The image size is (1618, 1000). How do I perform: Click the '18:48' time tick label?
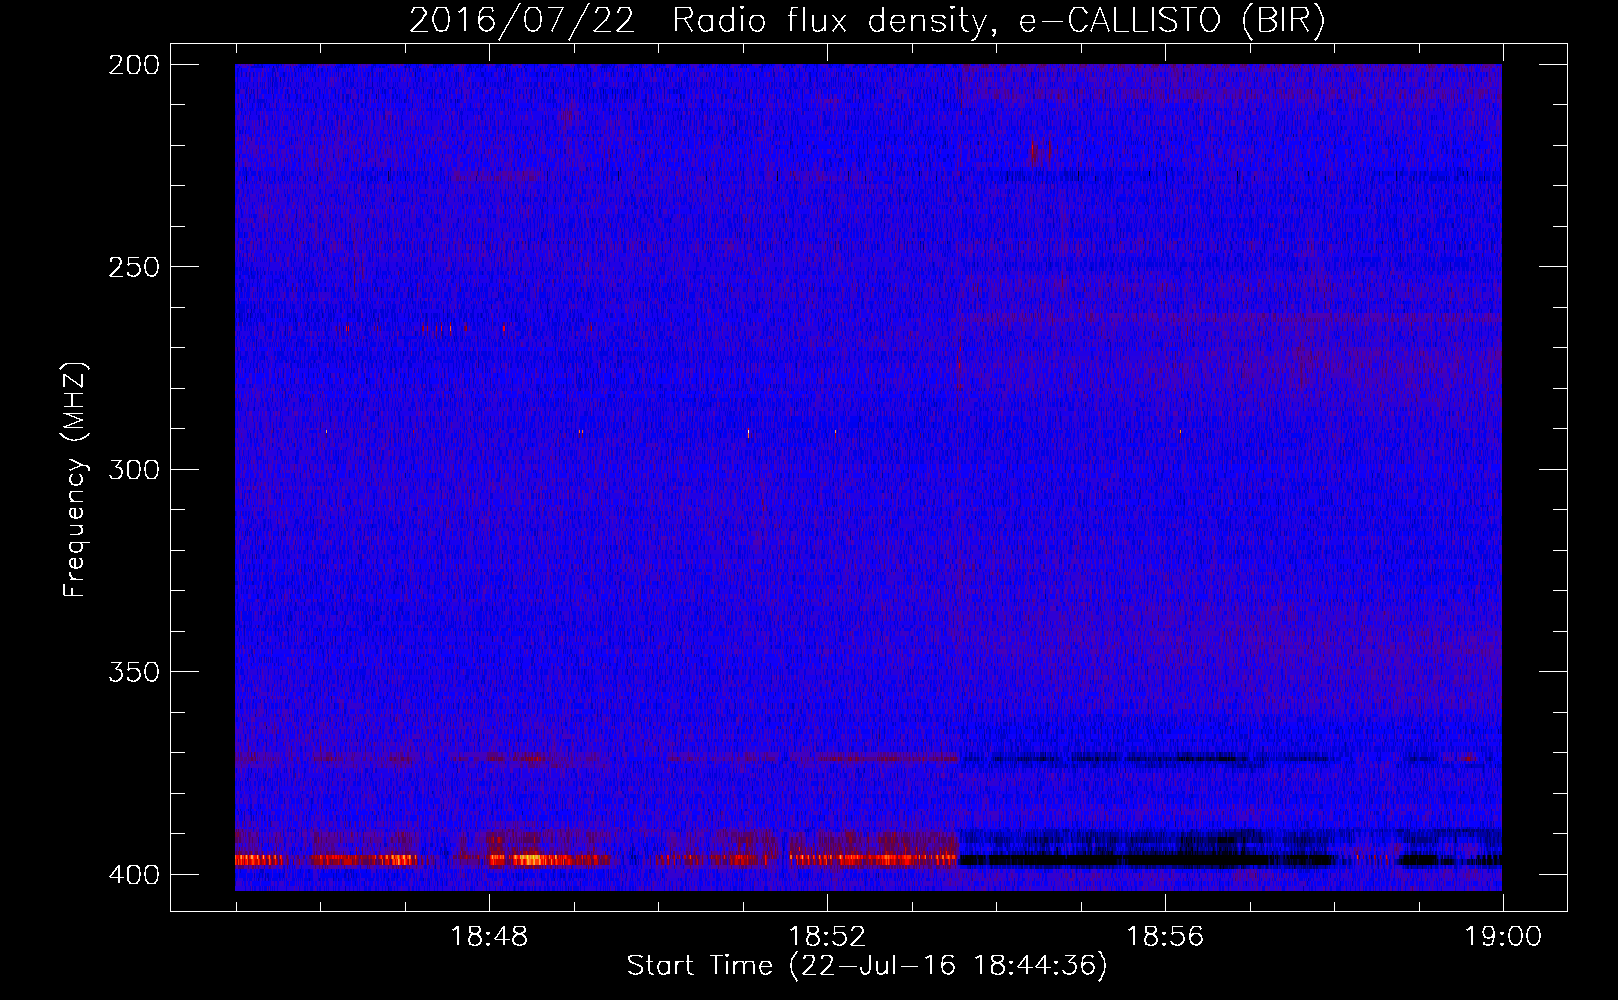[x=489, y=937]
